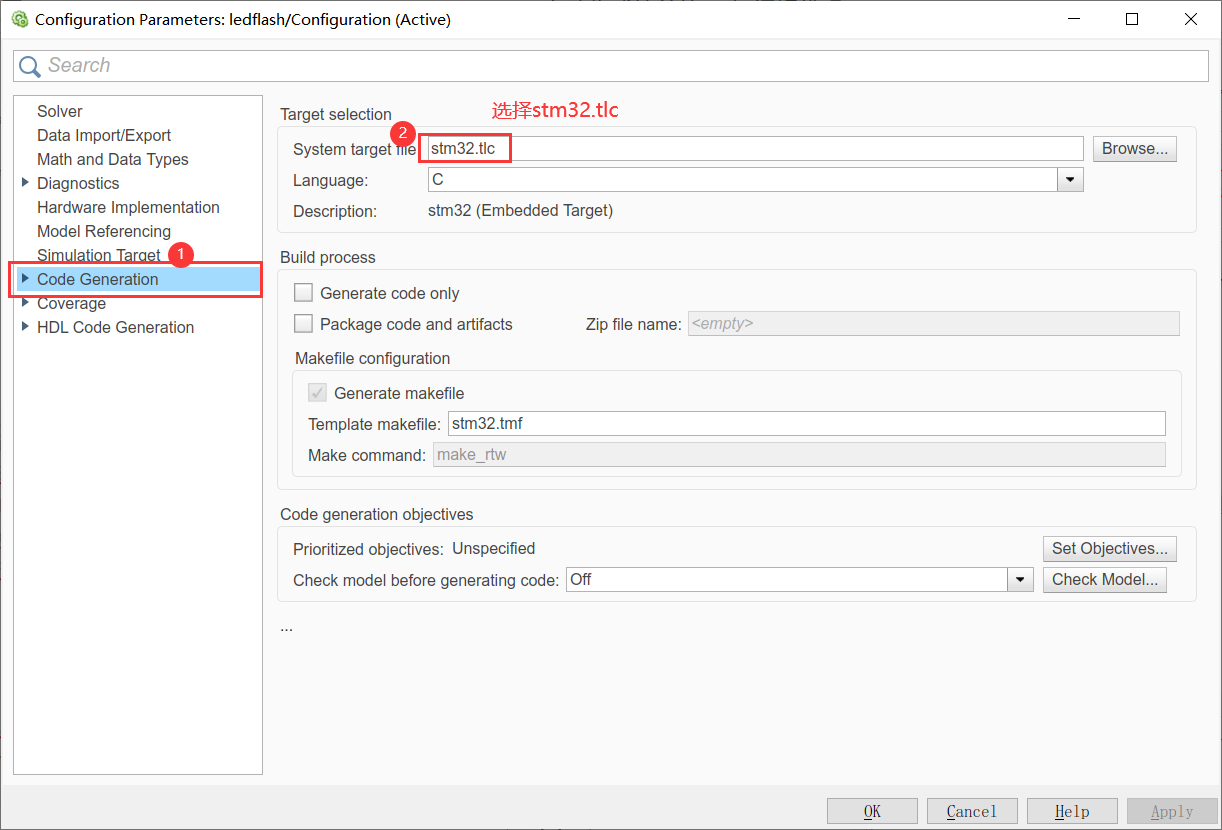Expand the Coverage tree arrow

(25, 302)
